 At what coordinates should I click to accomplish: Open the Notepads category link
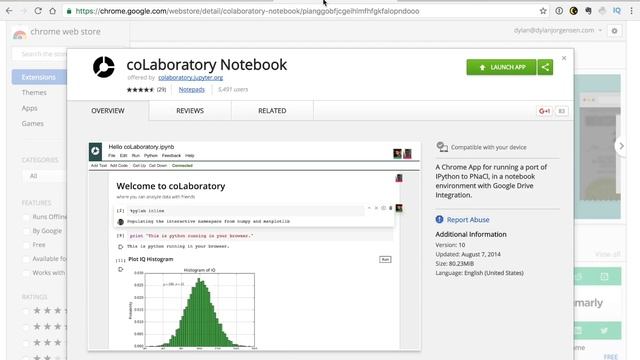pos(191,89)
